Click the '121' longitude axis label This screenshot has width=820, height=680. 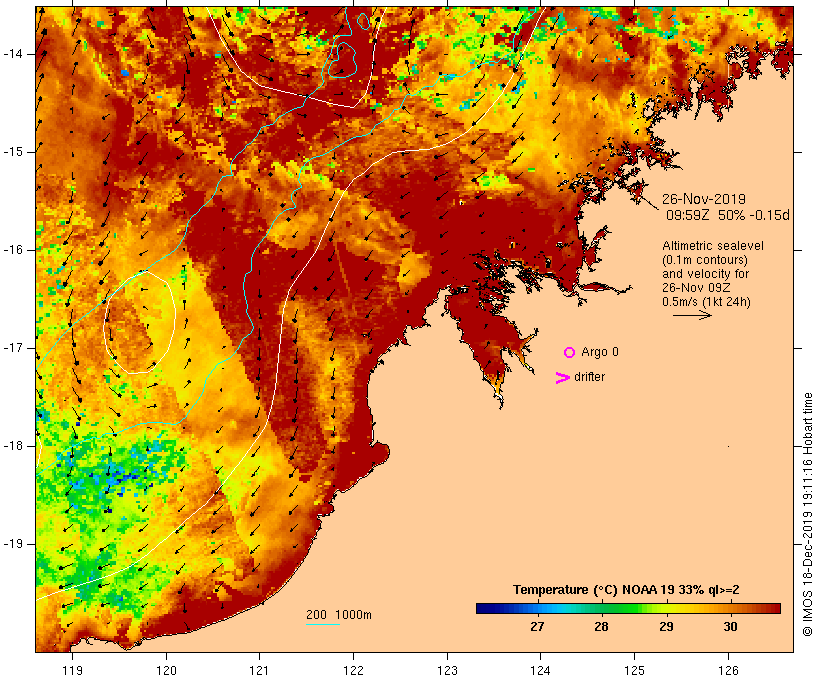click(259, 671)
